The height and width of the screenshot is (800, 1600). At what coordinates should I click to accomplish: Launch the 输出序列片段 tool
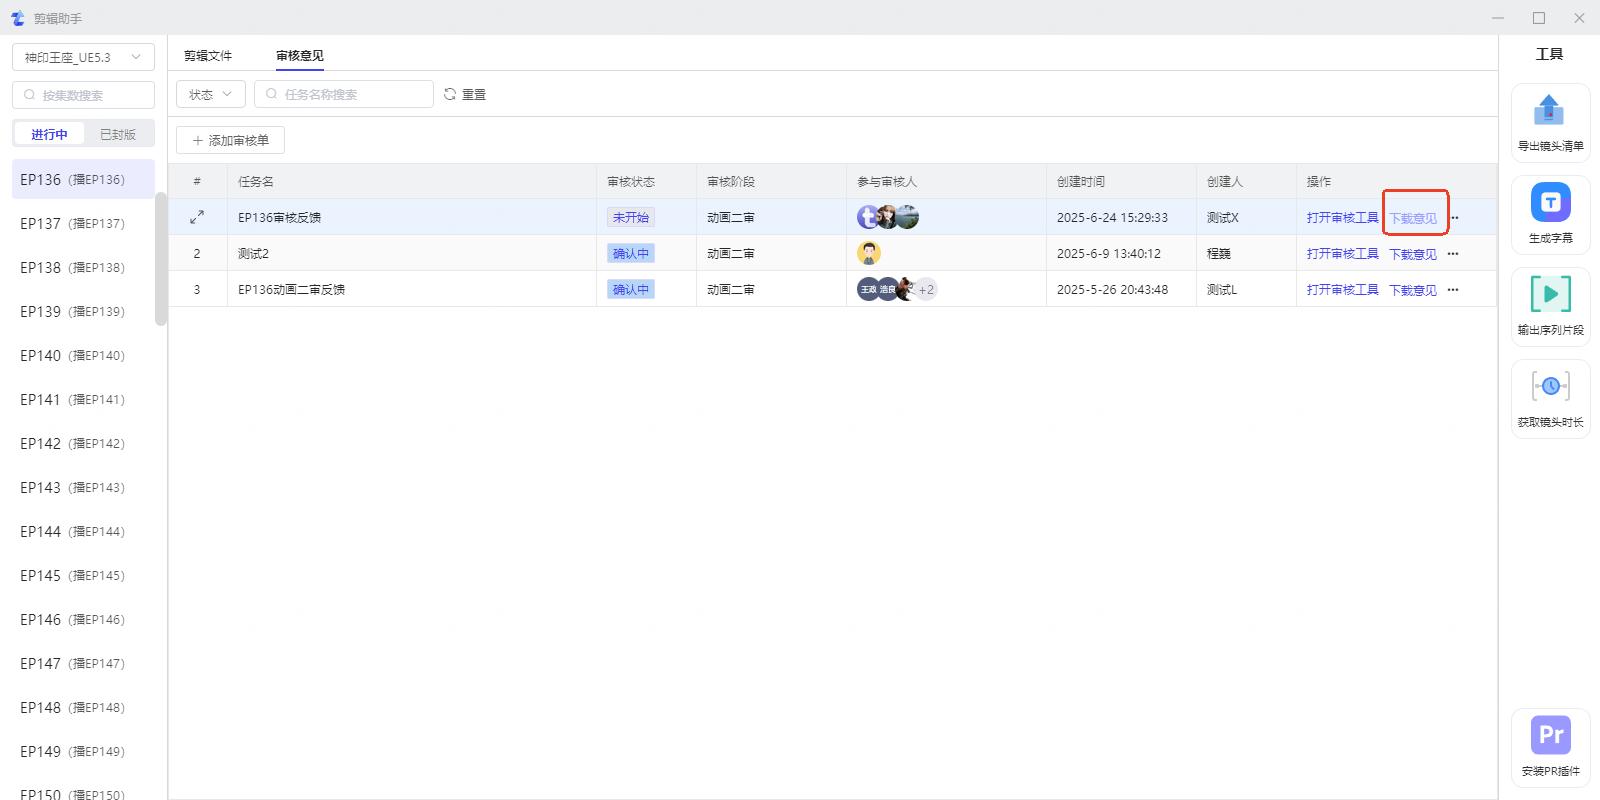click(1550, 295)
